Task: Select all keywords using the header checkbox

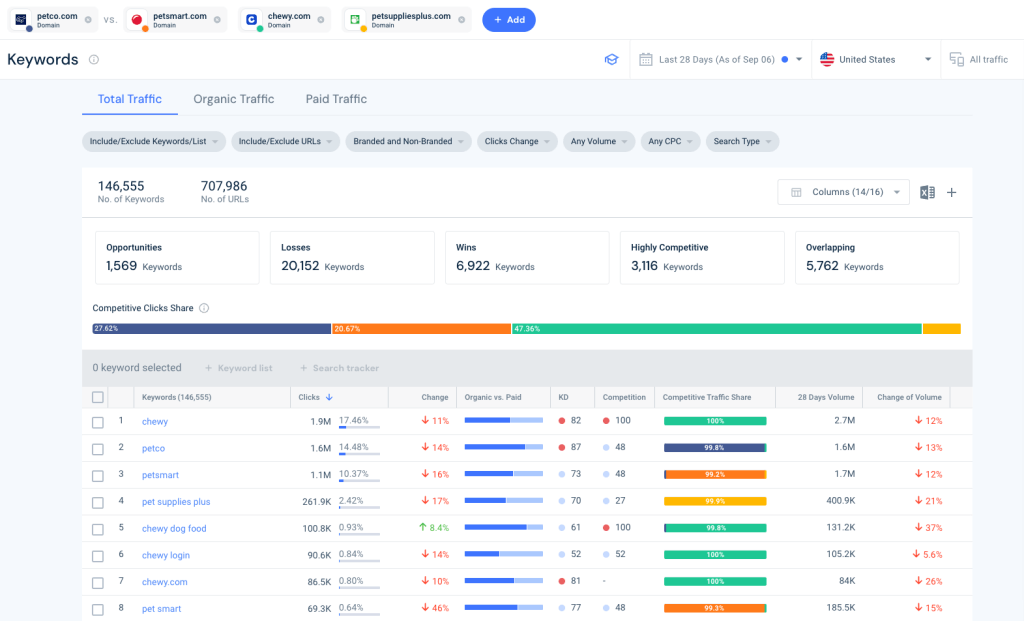Action: (x=97, y=396)
